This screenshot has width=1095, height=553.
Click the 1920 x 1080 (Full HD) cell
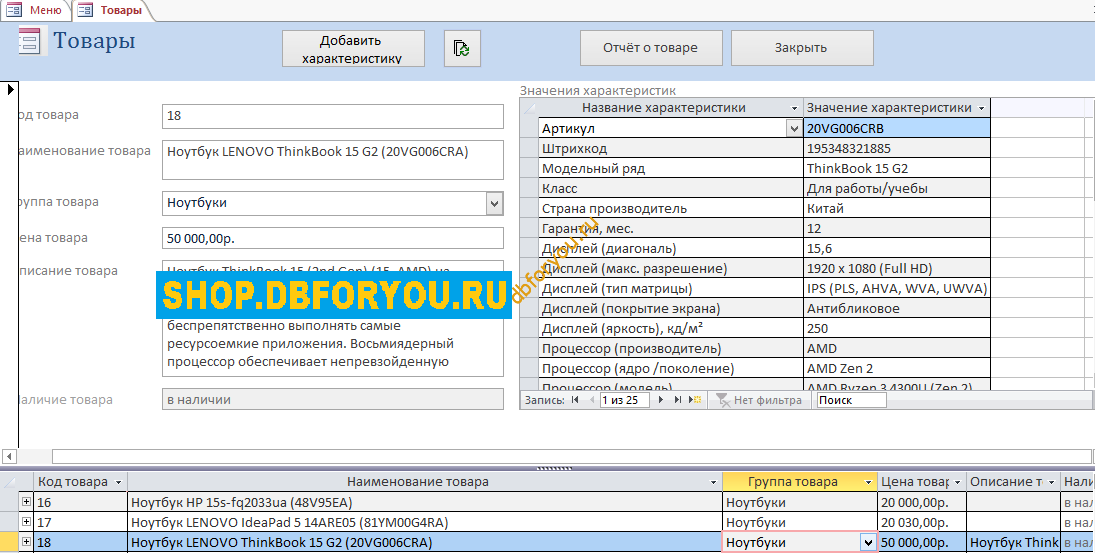coord(897,269)
